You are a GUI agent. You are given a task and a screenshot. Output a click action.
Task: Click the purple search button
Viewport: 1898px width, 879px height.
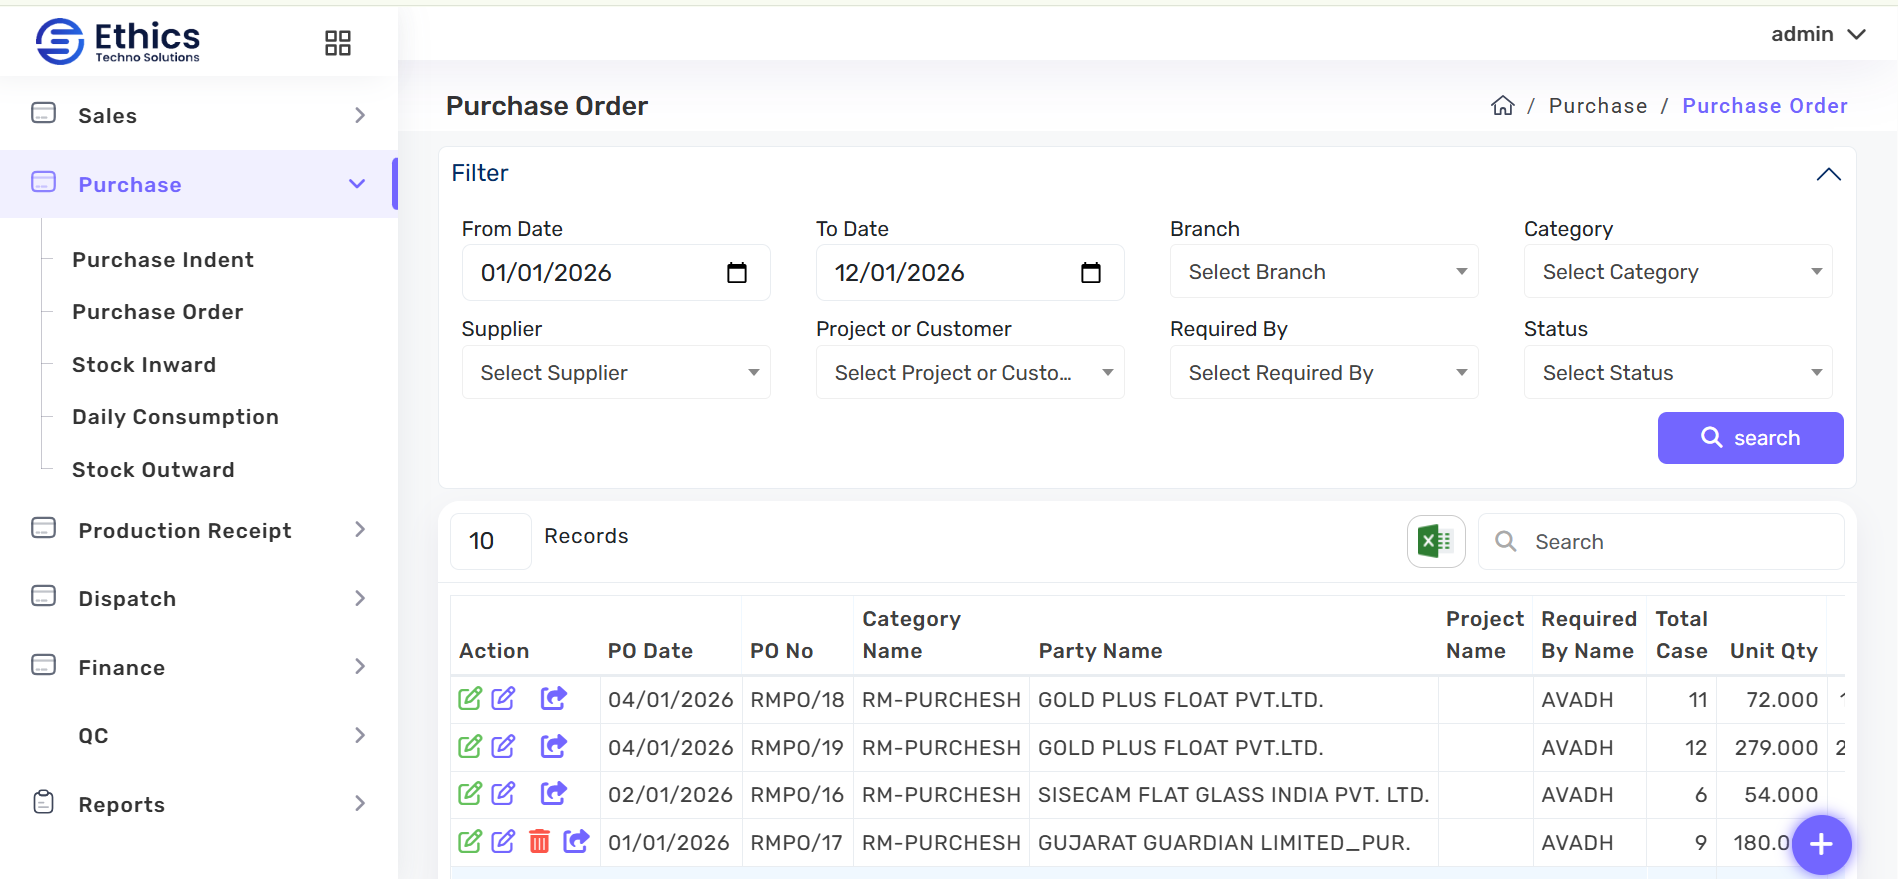tap(1750, 438)
